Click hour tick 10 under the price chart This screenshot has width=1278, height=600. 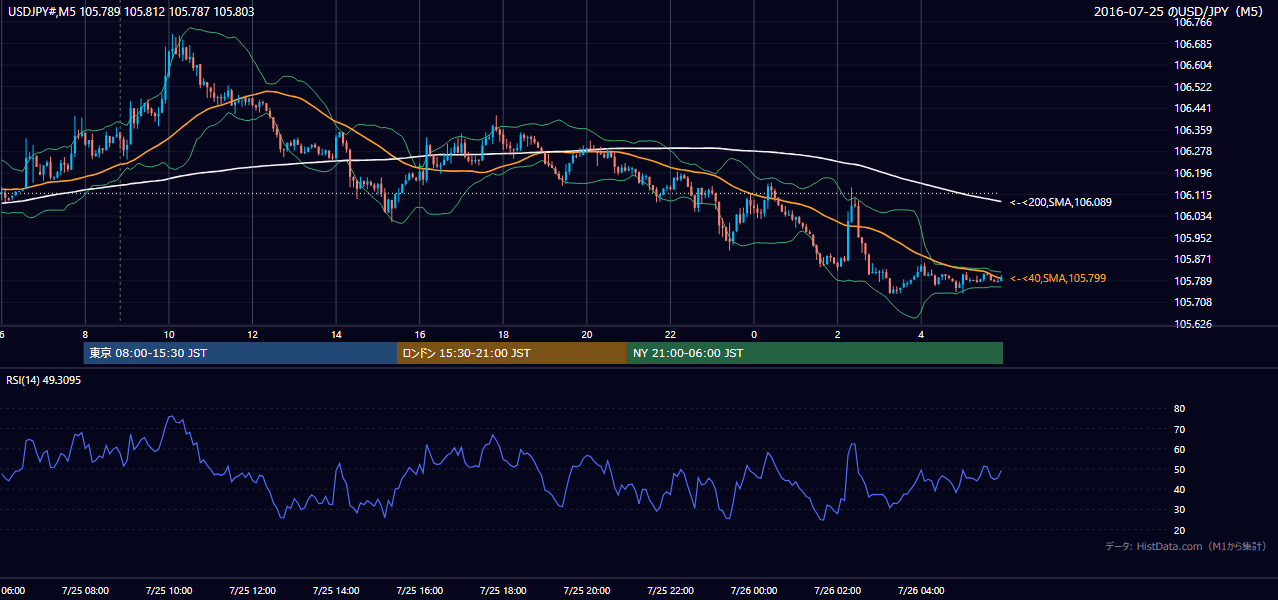coord(169,335)
